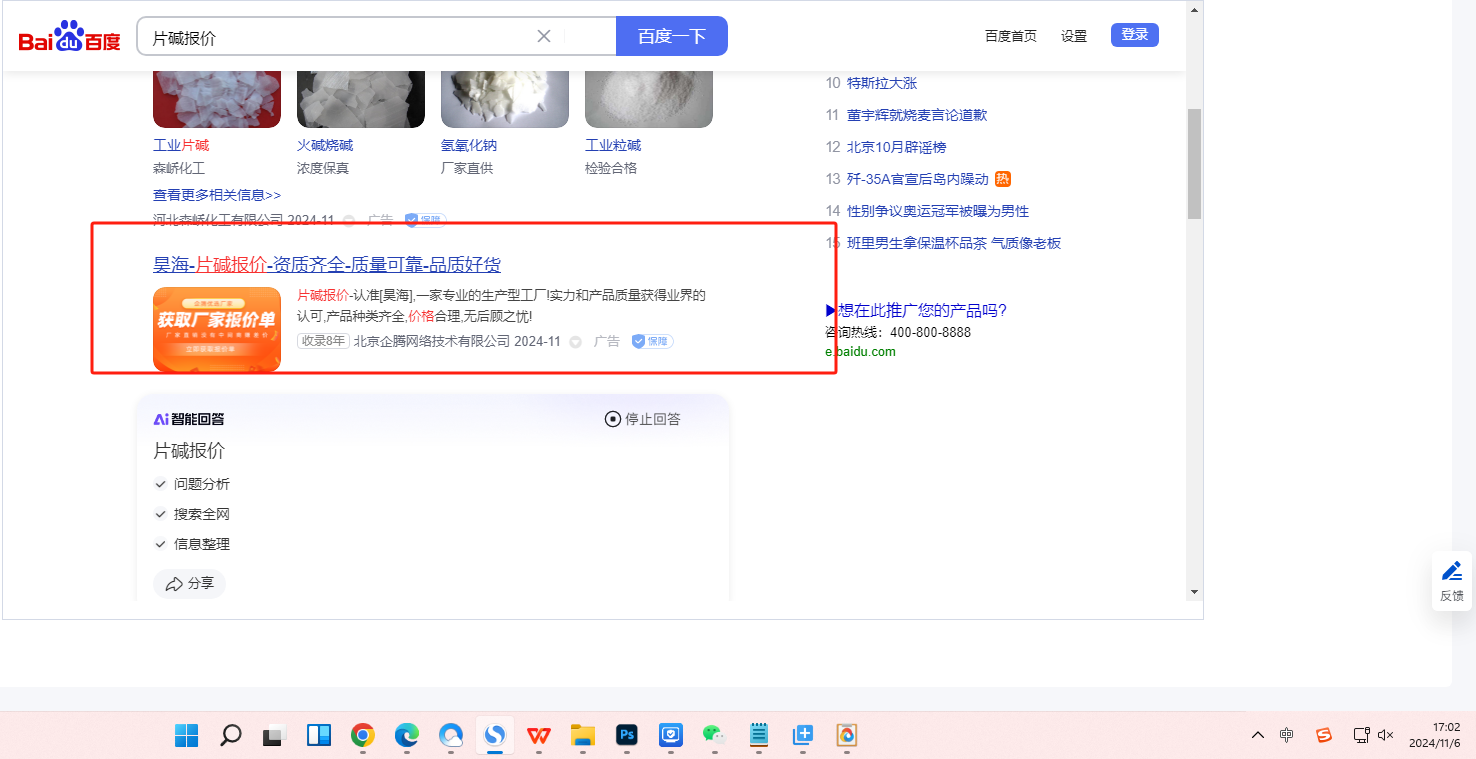The height and width of the screenshot is (759, 1476).
Task: Click the 保障 shield badge in 昊海 ad
Action: (x=652, y=341)
